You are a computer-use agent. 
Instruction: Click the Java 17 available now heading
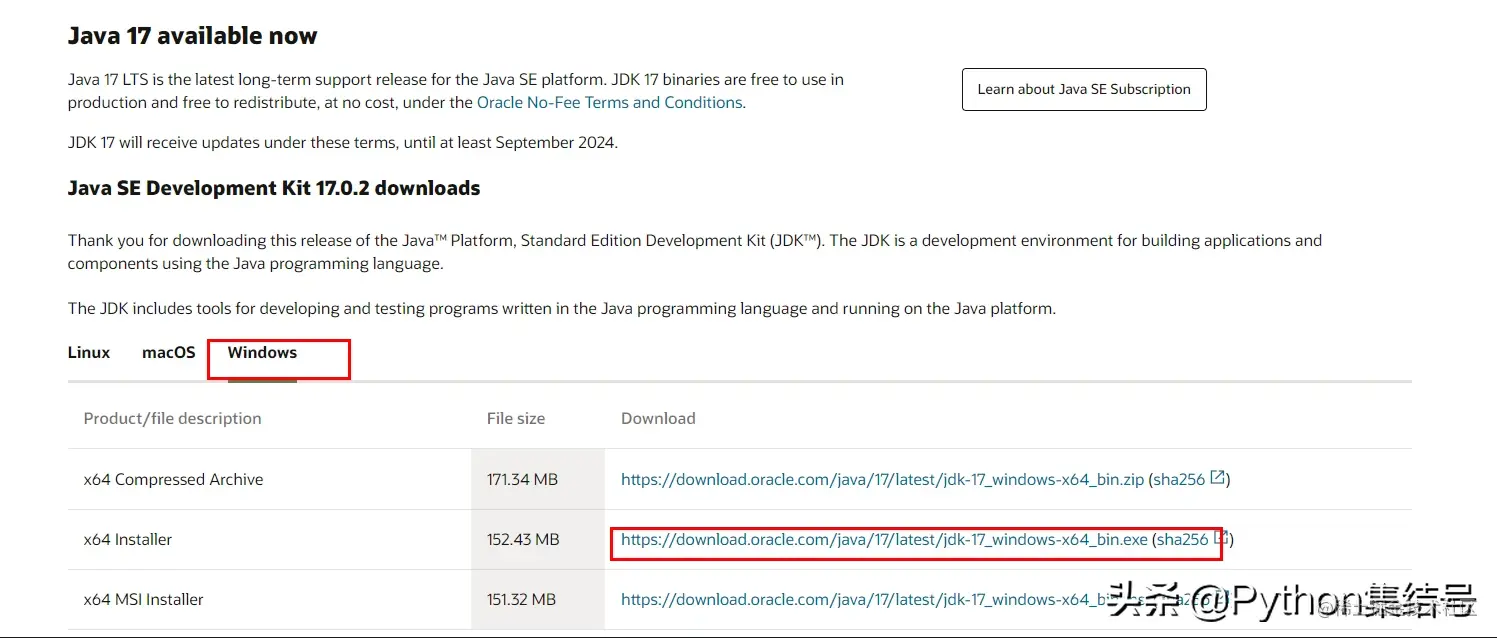tap(192, 35)
